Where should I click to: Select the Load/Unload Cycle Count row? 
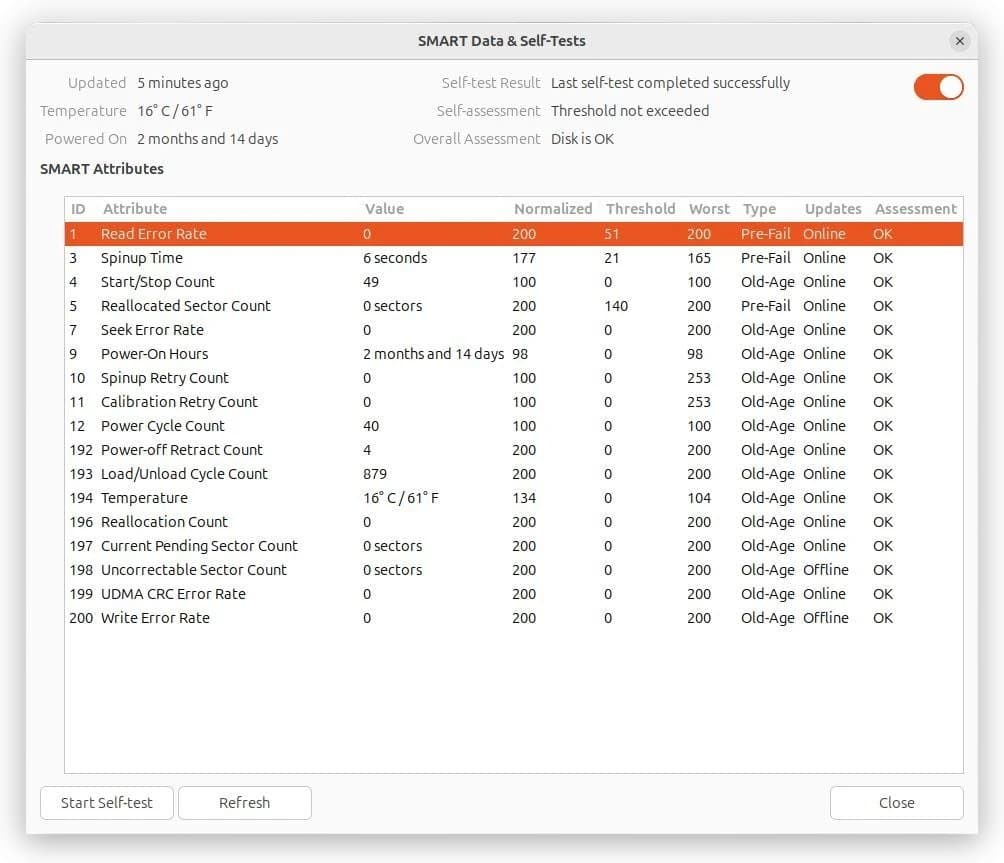tap(184, 474)
